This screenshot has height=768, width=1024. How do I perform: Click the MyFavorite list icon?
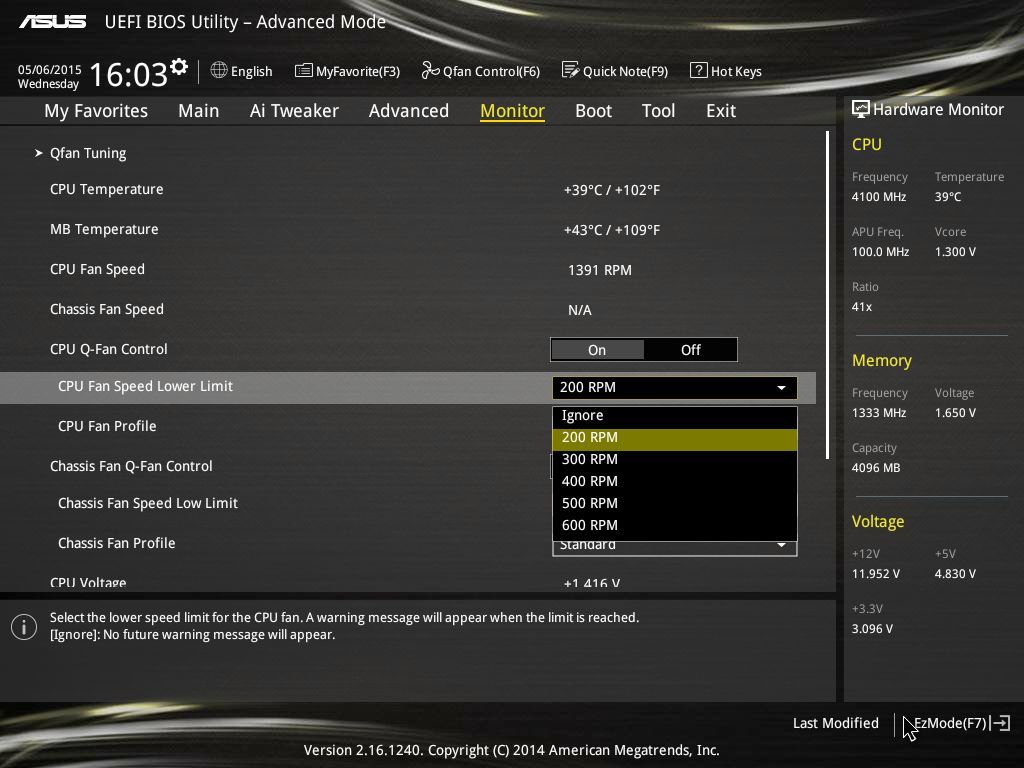303,70
